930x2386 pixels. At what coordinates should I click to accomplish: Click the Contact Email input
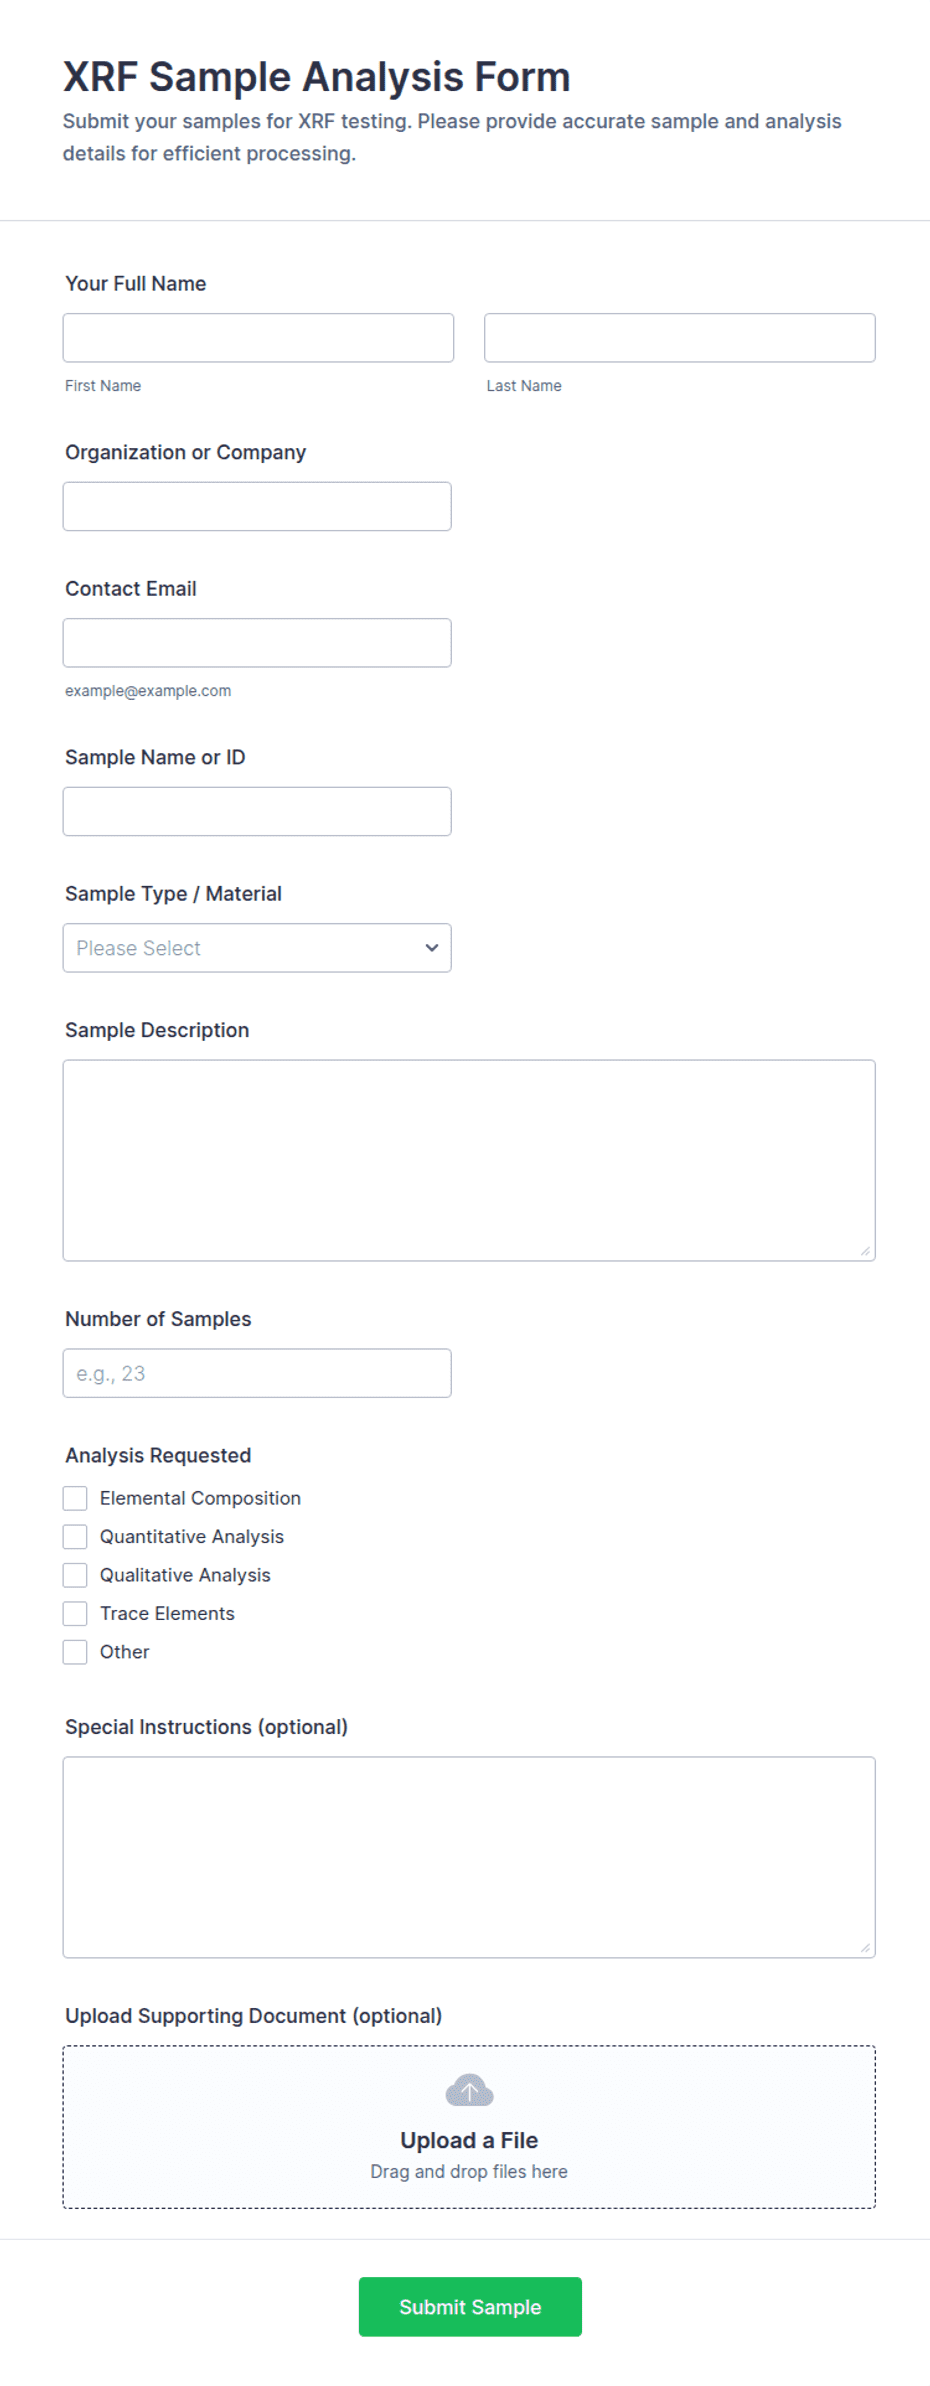click(257, 643)
